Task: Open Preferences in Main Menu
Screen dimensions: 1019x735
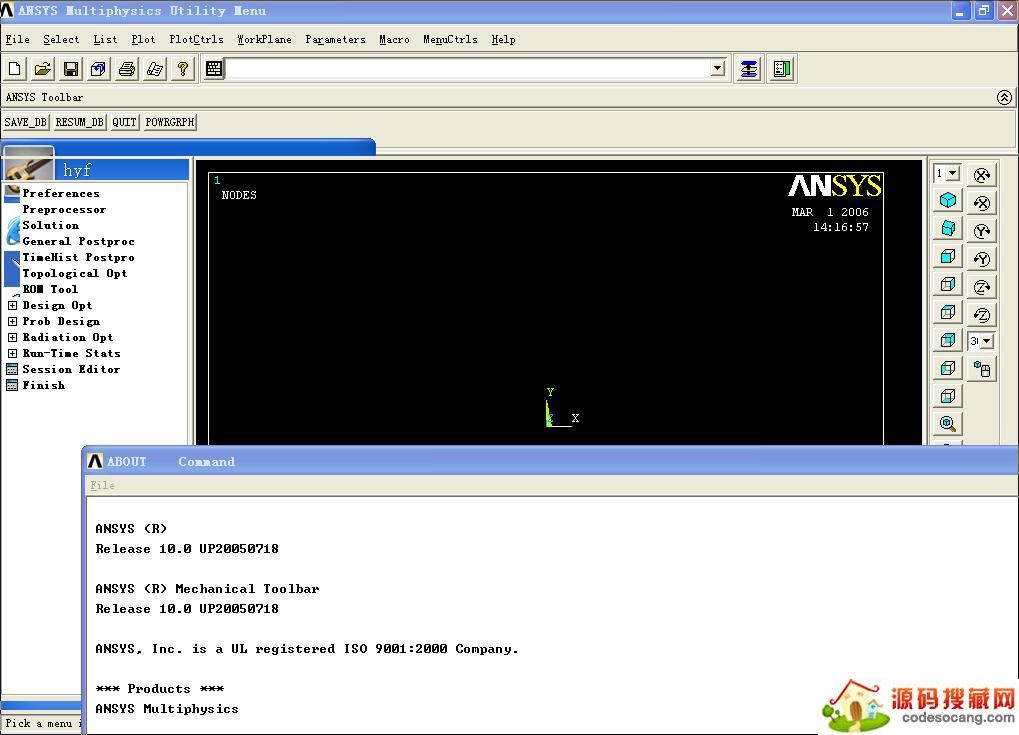Action: click(x=61, y=194)
